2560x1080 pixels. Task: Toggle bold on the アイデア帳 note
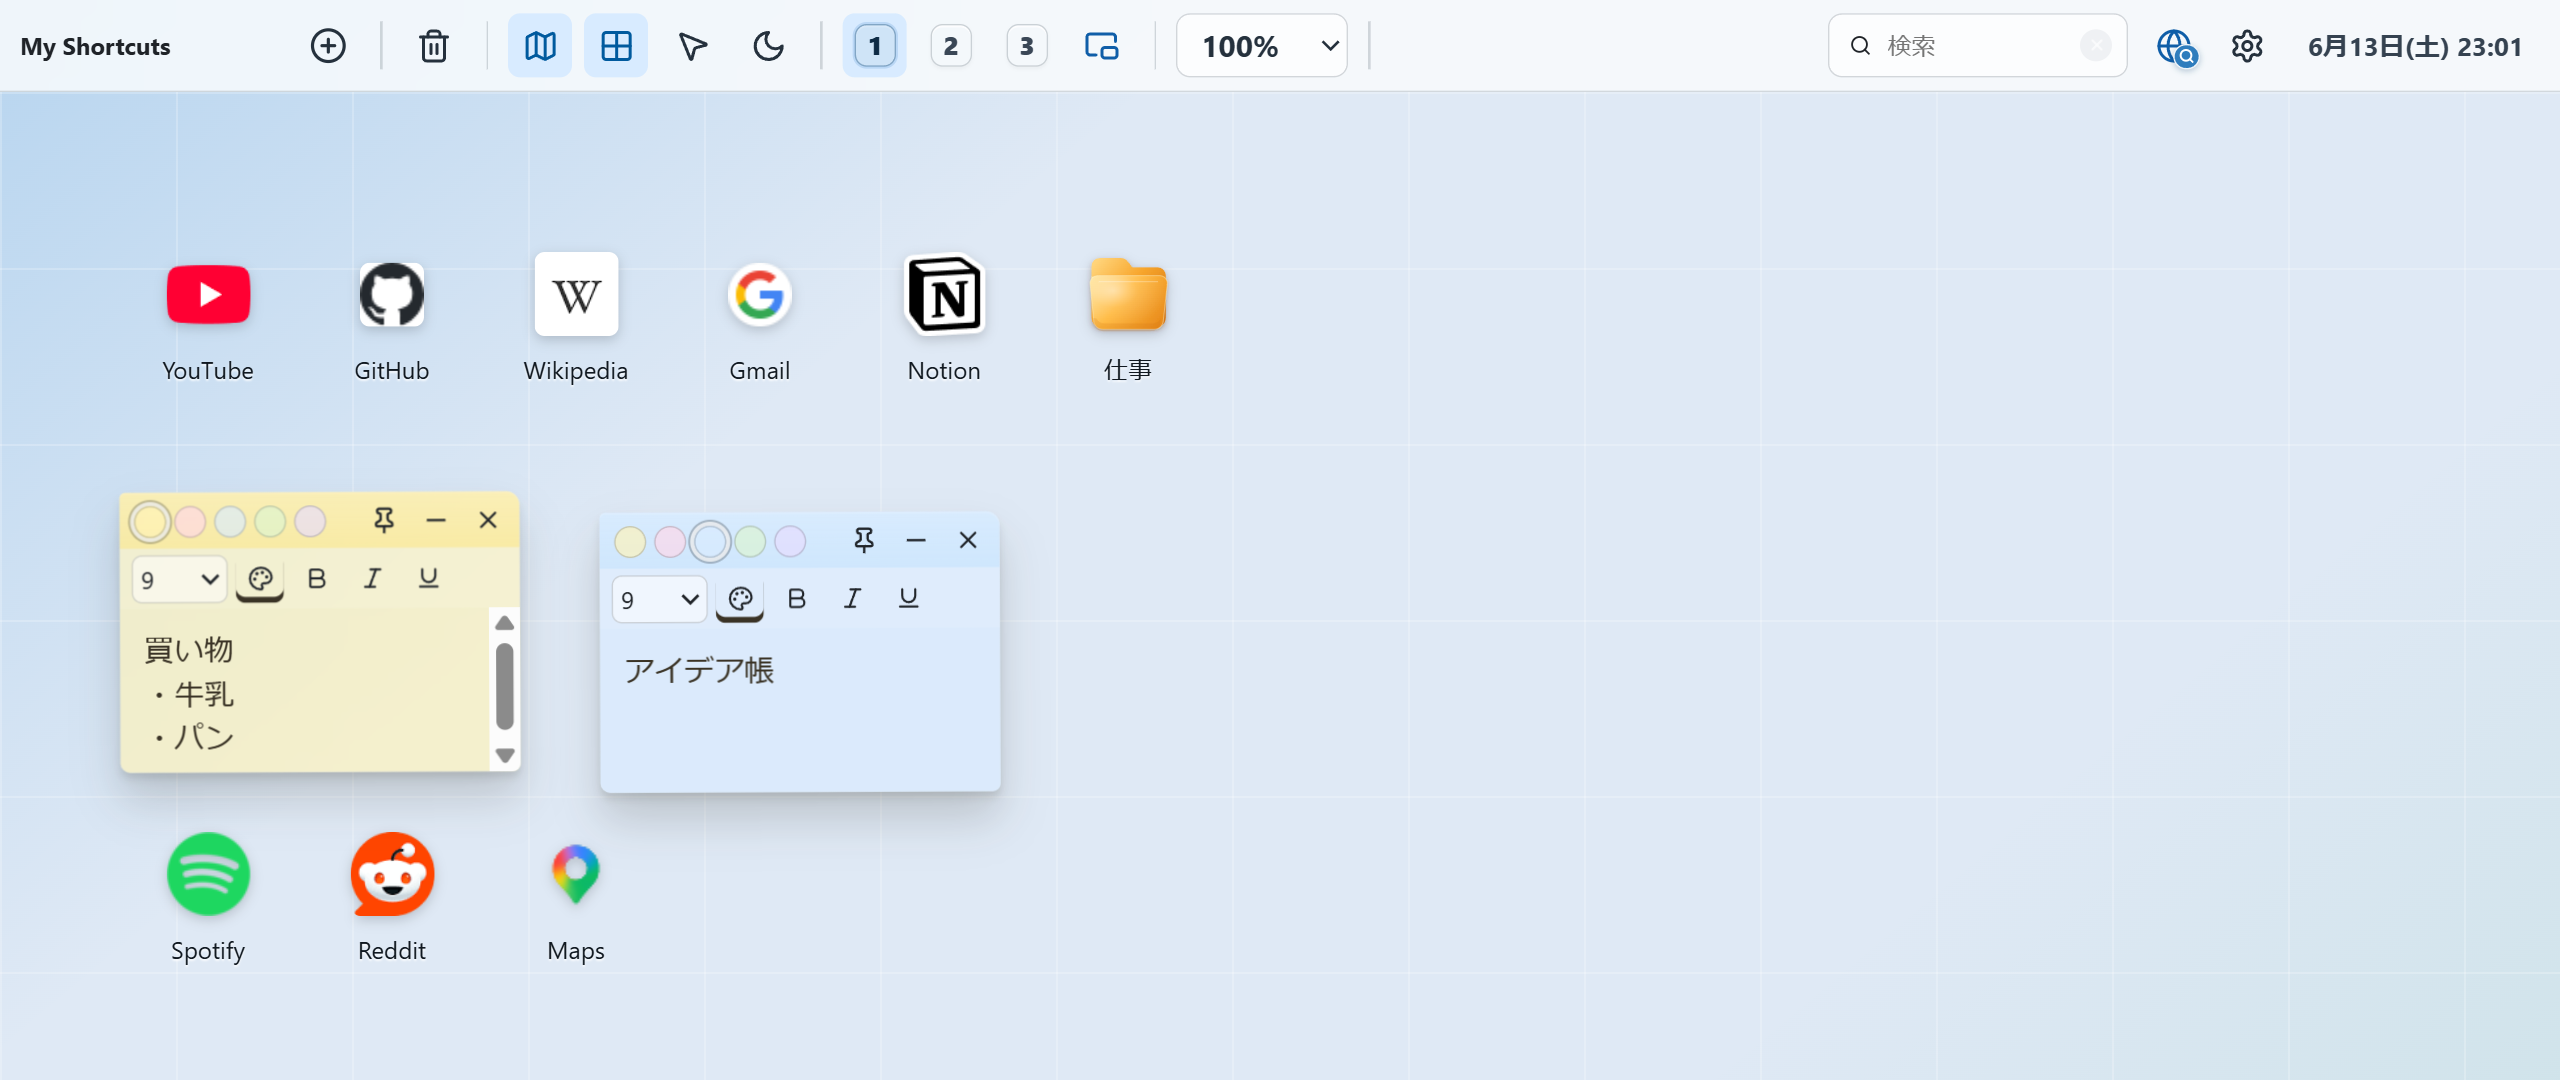[x=797, y=599]
